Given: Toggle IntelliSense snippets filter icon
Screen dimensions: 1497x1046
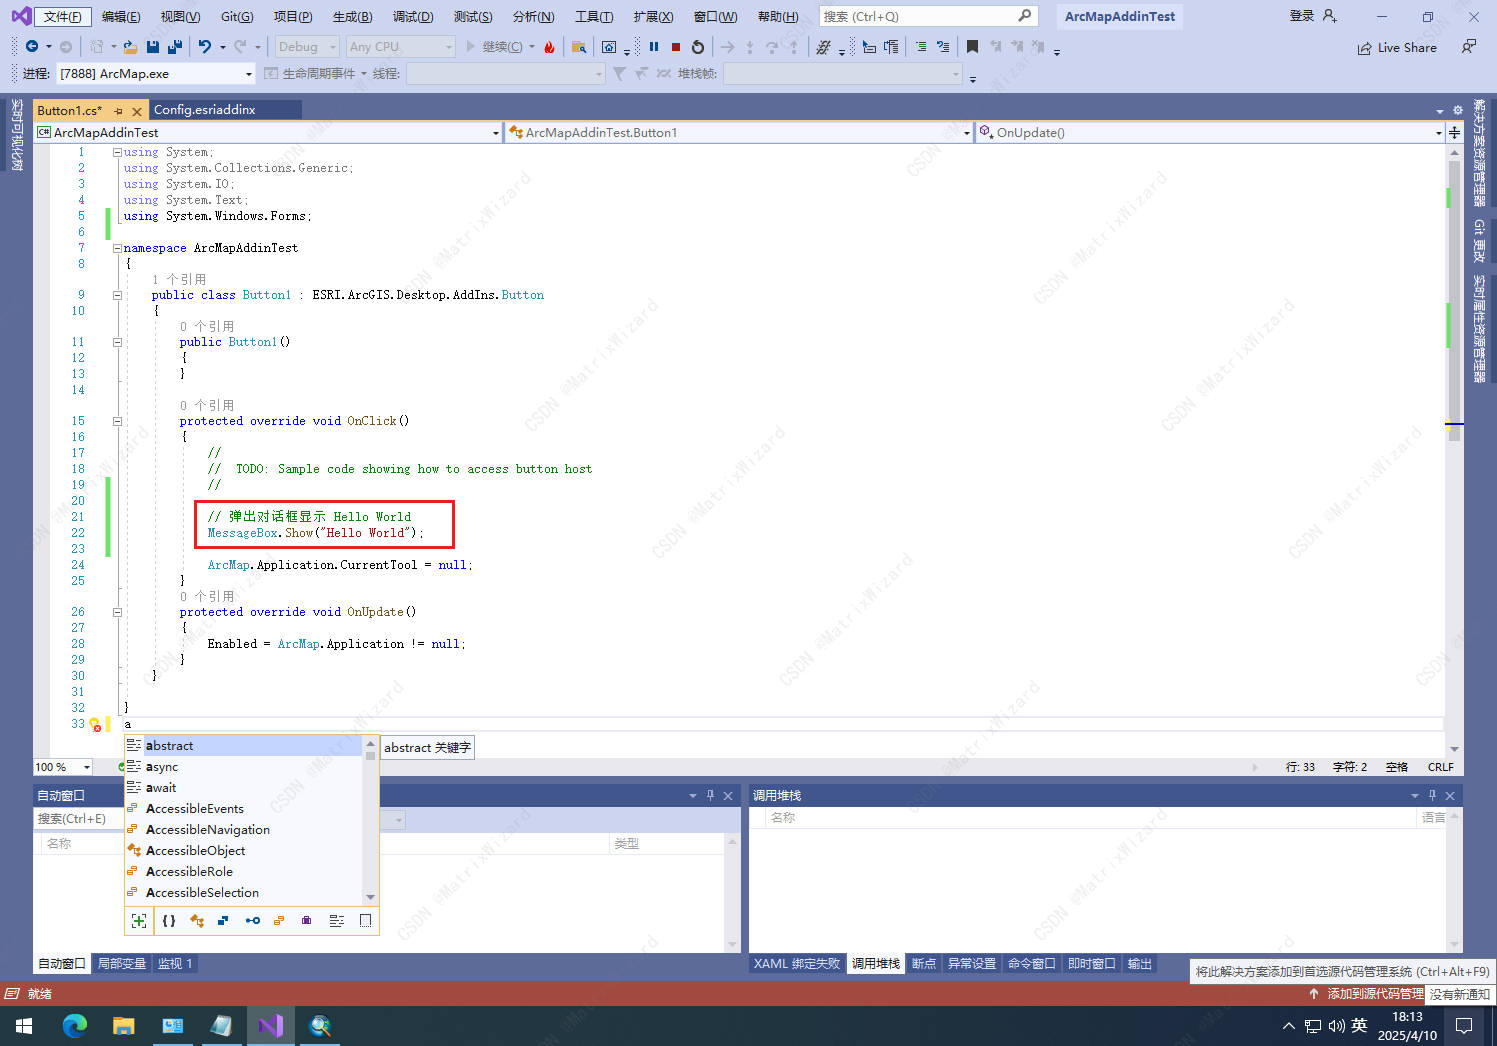Looking at the screenshot, I should point(365,920).
